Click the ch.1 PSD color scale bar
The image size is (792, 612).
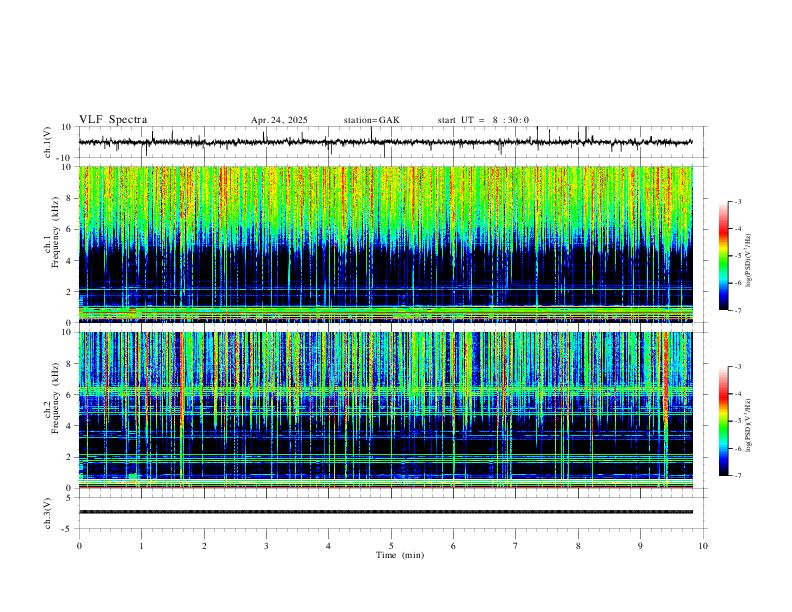pyautogui.click(x=723, y=256)
